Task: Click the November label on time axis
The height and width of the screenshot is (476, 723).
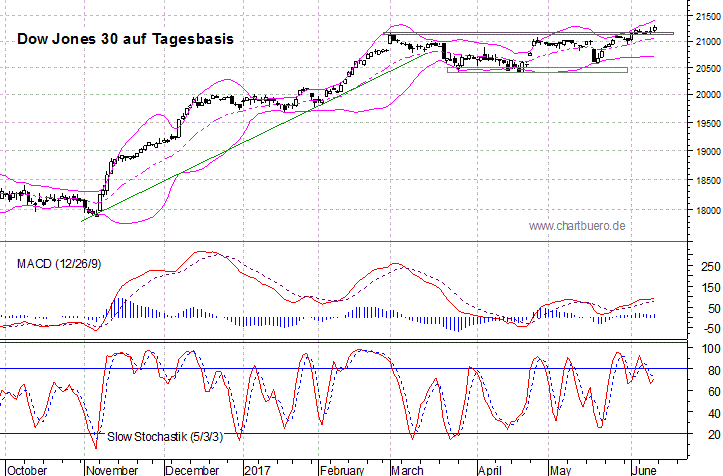Action: tap(112, 470)
